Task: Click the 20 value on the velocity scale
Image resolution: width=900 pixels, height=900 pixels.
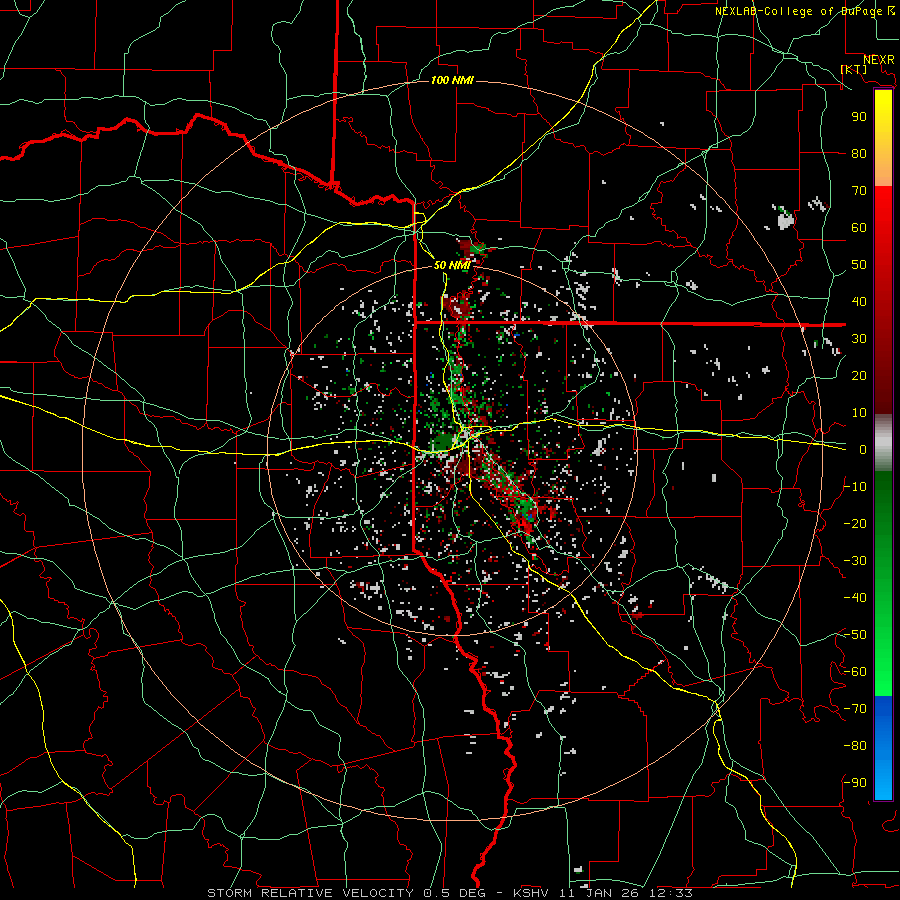Action: 859,376
